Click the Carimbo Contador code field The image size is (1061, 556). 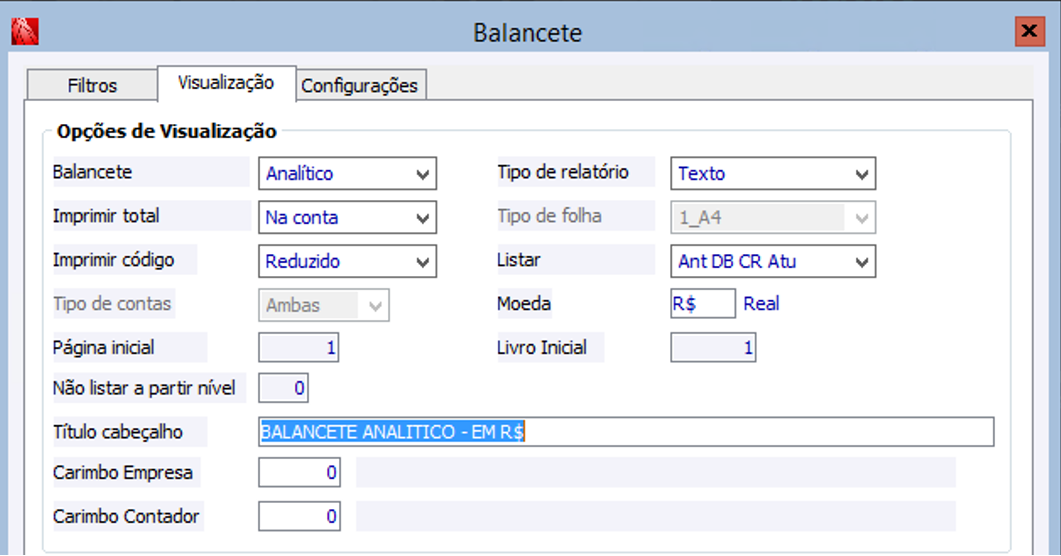tap(299, 517)
